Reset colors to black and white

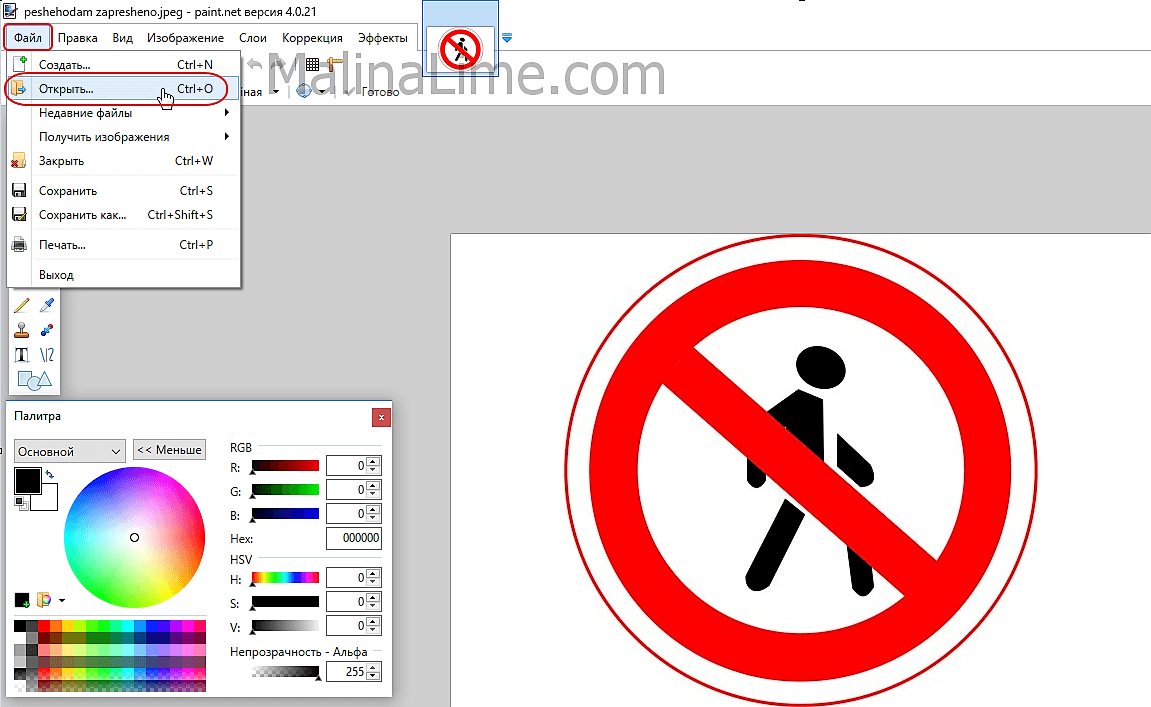(x=19, y=502)
